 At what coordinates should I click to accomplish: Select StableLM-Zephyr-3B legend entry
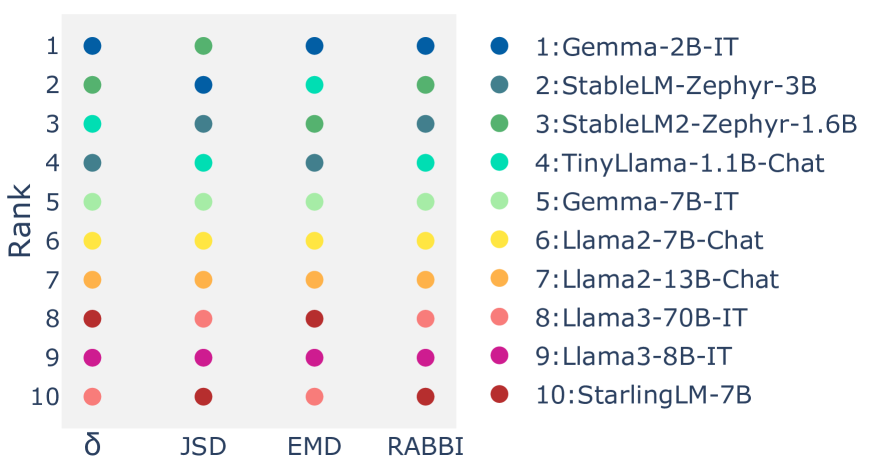point(676,85)
